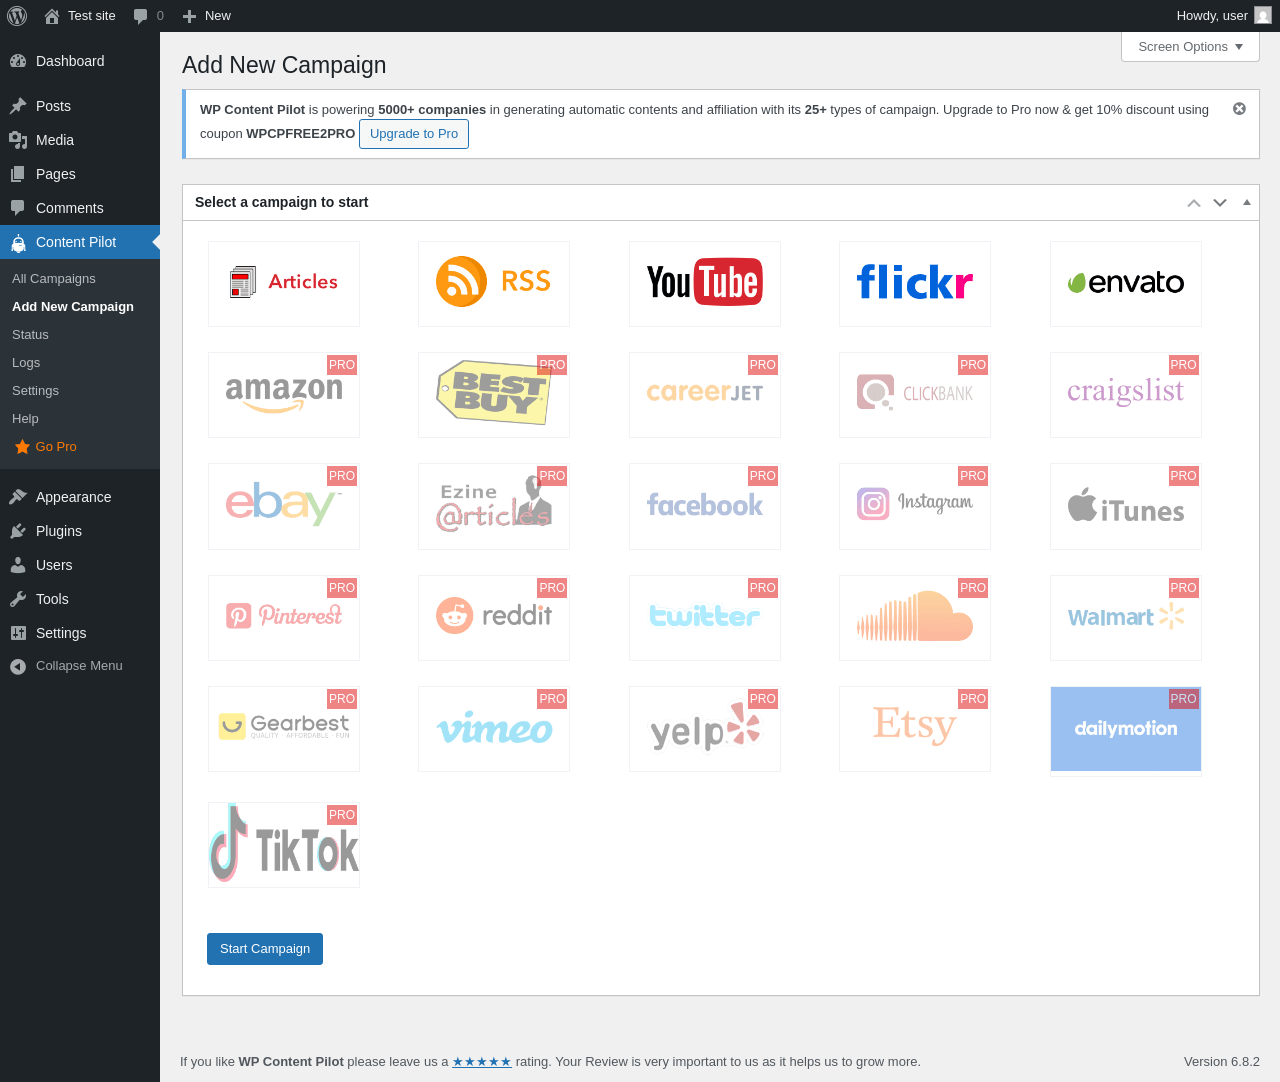Choose the Flickr campaign tile
This screenshot has width=1280, height=1082.
915,284
